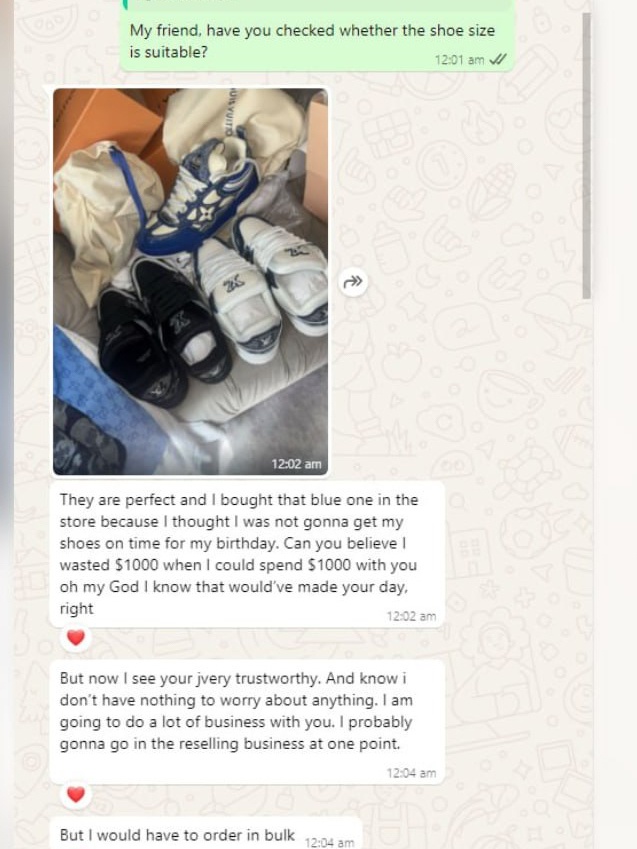The height and width of the screenshot is (849, 637).
Task: Click the 12:01 am timestamp on sent message
Action: click(x=459, y=60)
